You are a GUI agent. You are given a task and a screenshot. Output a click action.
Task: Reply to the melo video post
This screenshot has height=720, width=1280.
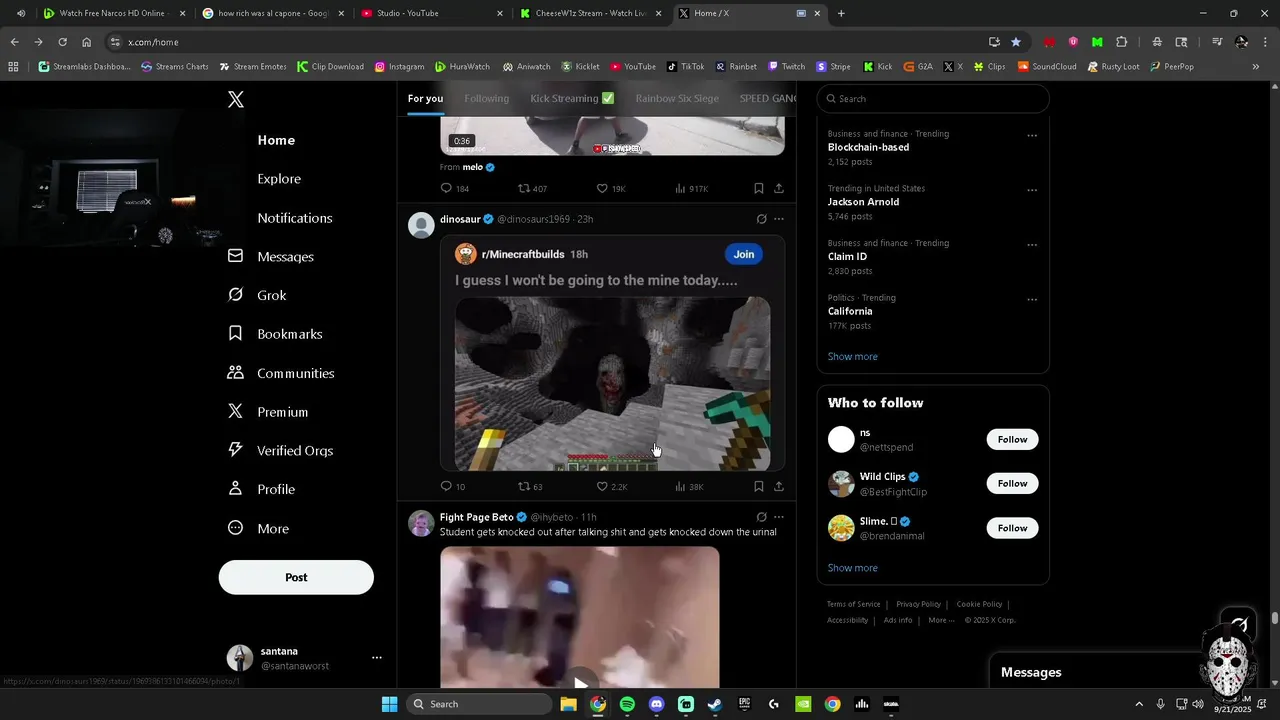tap(446, 188)
